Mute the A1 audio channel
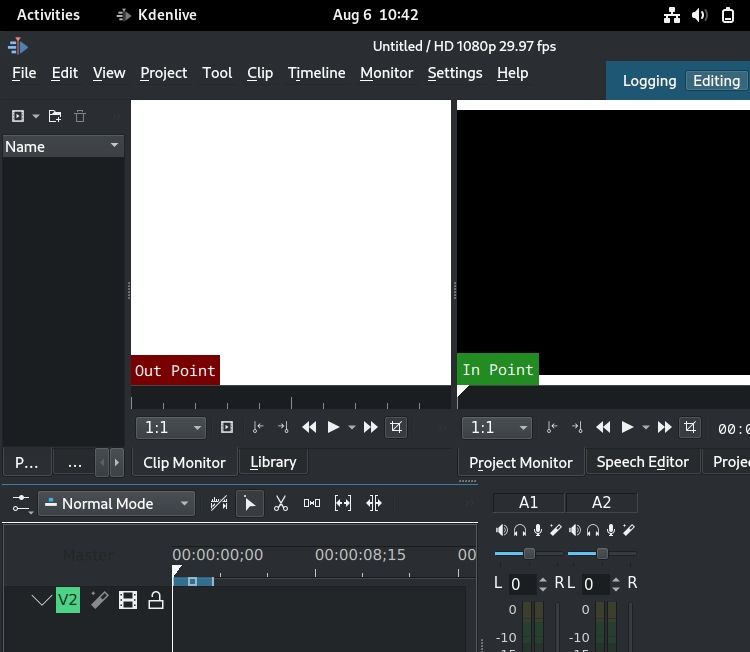 [x=502, y=529]
